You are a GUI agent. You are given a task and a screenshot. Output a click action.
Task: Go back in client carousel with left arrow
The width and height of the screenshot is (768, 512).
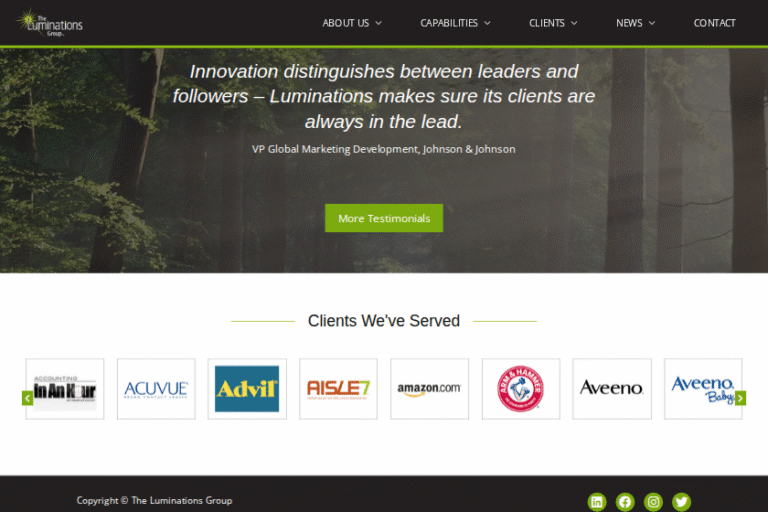pyautogui.click(x=27, y=398)
